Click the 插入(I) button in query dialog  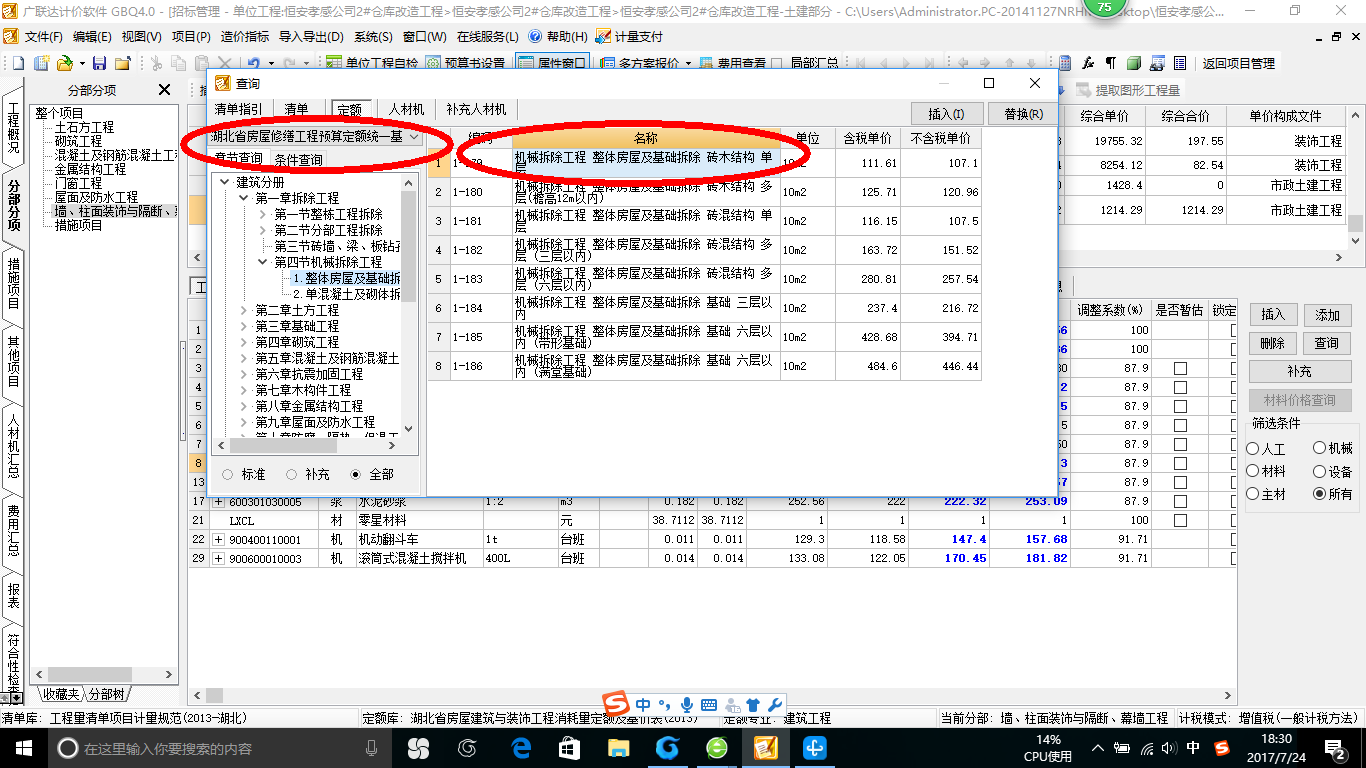(x=947, y=114)
